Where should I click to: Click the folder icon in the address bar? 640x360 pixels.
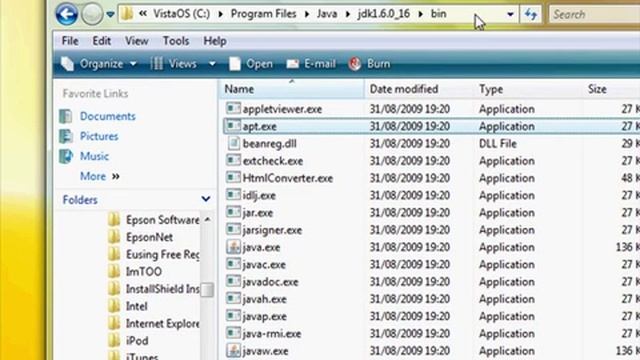click(127, 14)
